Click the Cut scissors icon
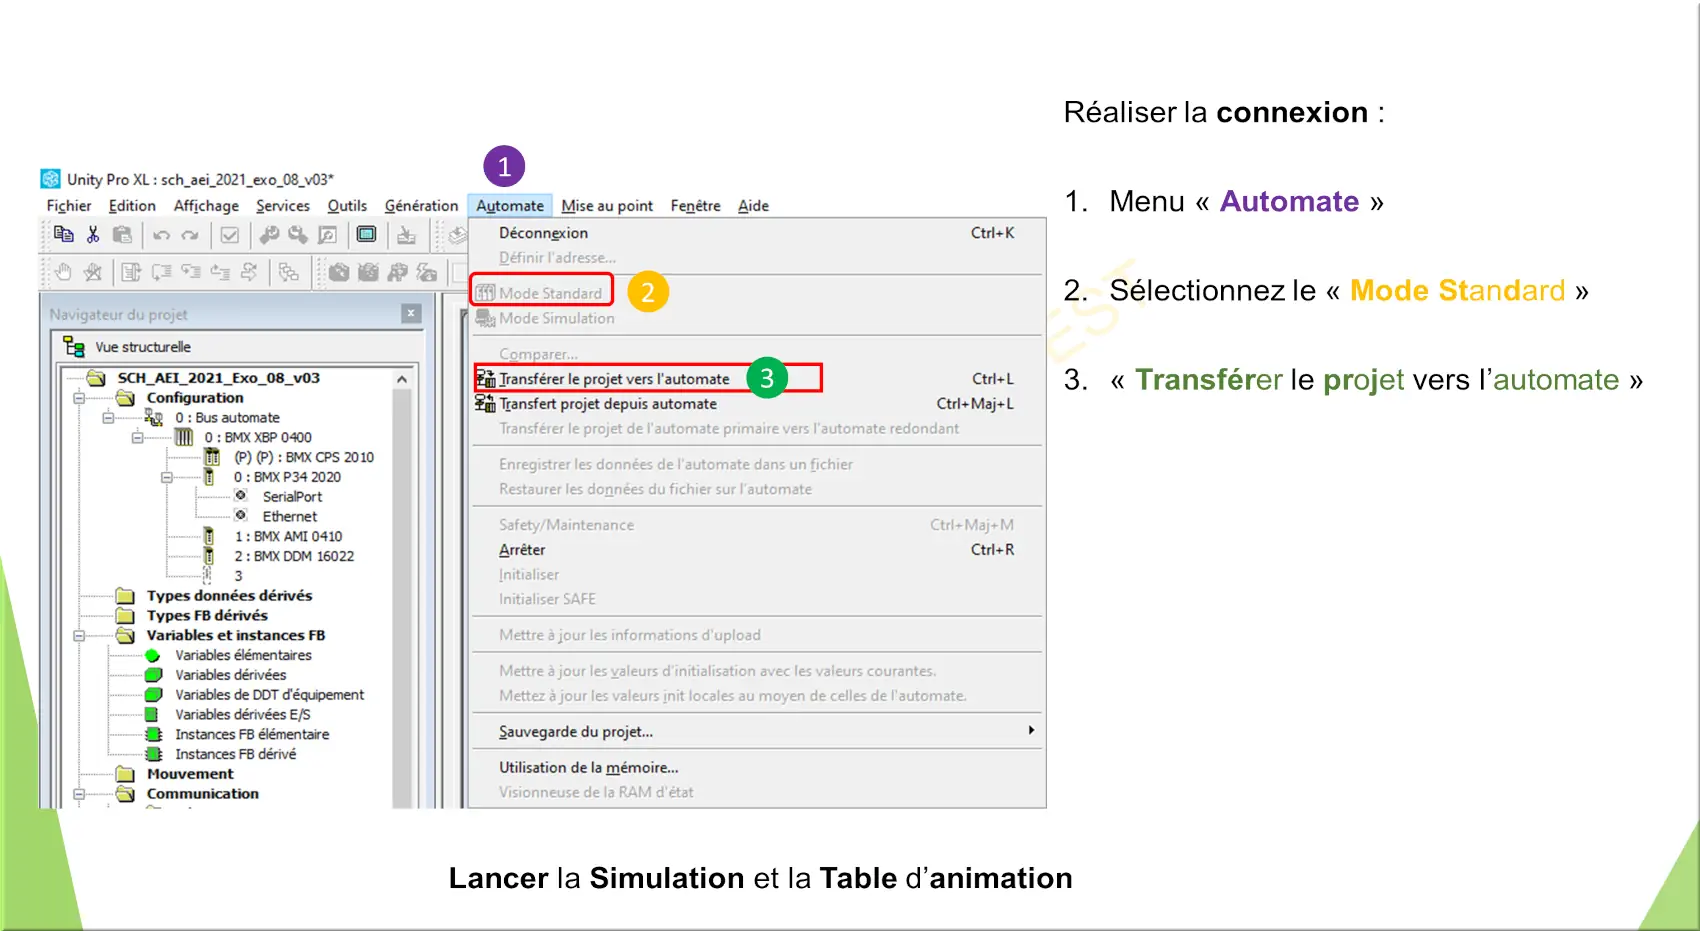1700x931 pixels. pyautogui.click(x=93, y=234)
